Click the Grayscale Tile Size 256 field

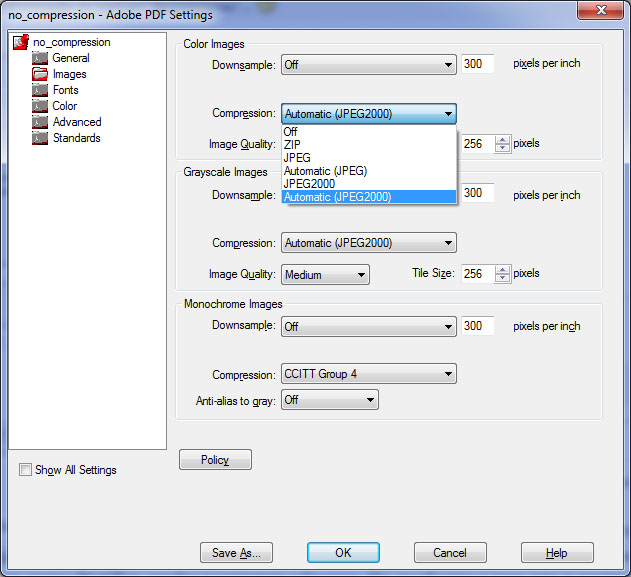pyautogui.click(x=477, y=274)
